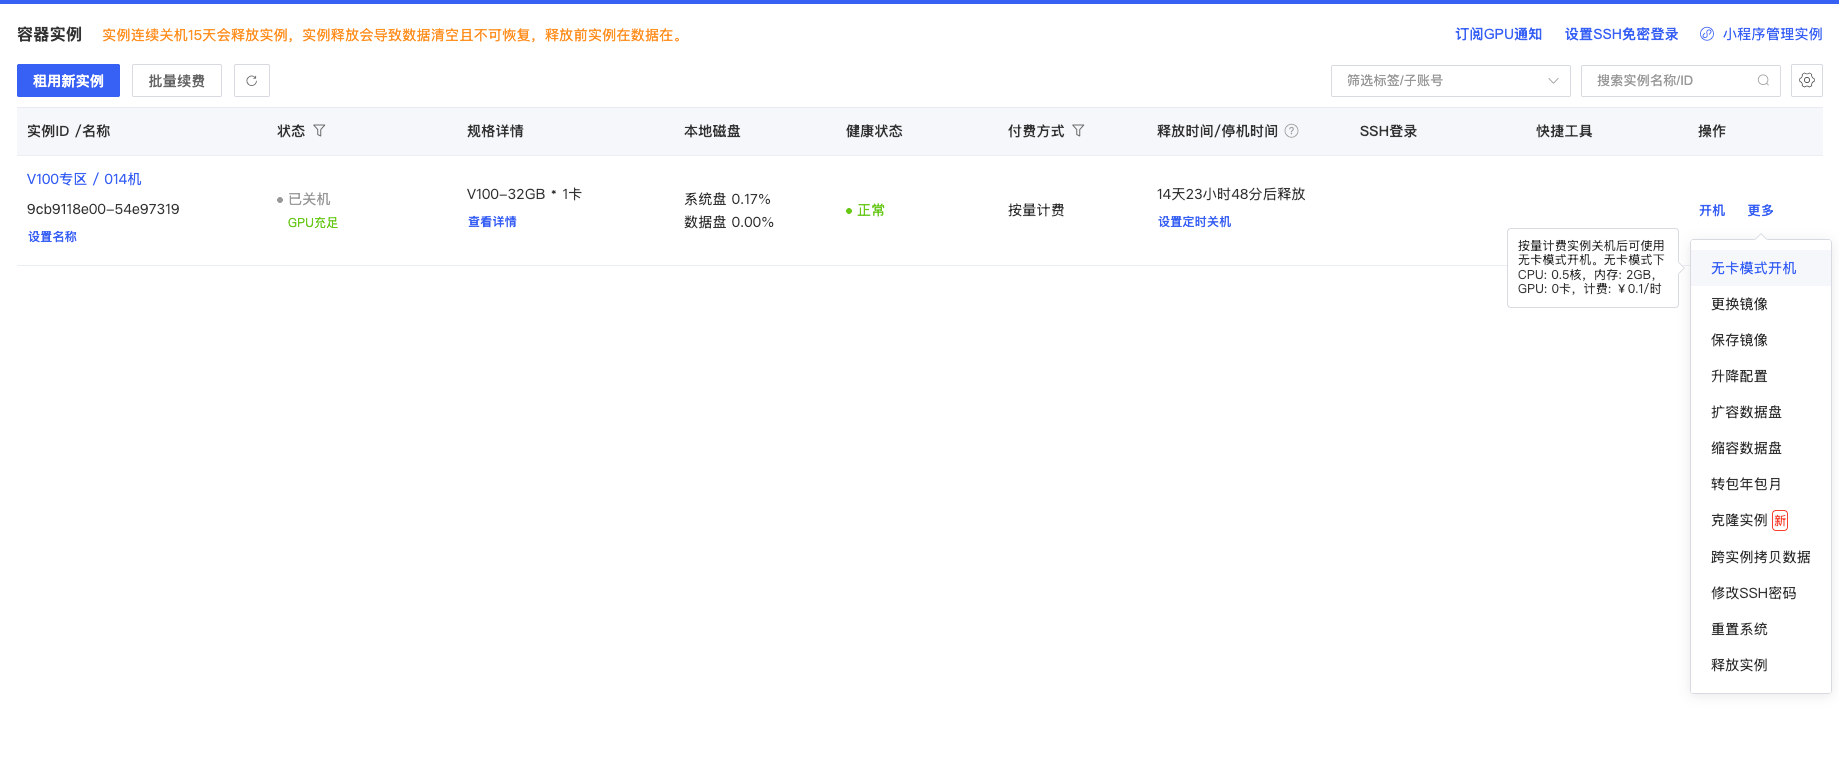Click the 租用新实例 button

click(x=68, y=81)
